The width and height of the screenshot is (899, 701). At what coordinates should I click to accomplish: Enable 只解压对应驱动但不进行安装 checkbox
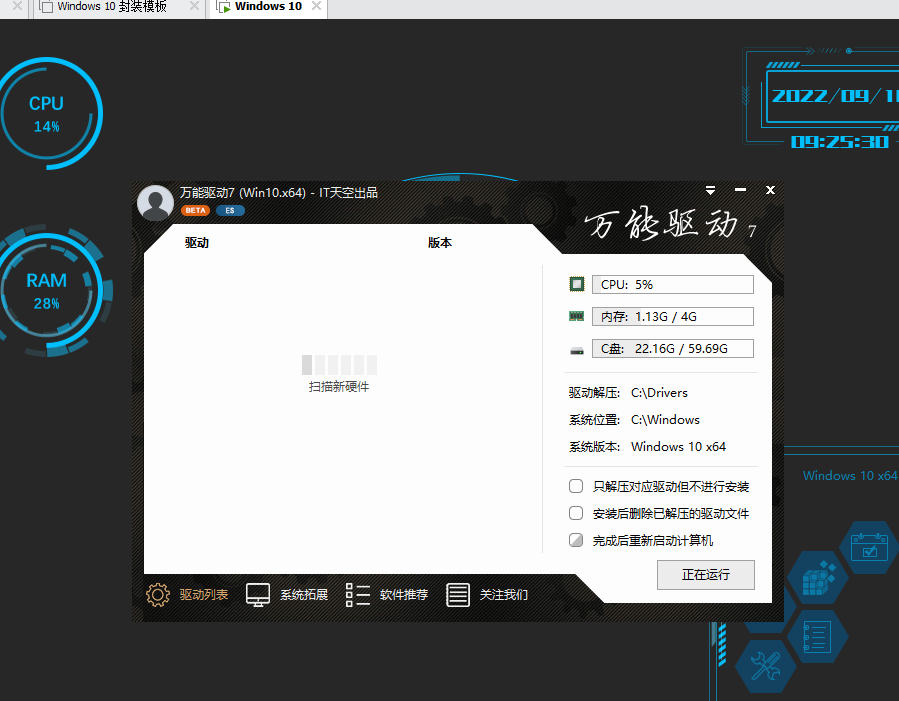[576, 487]
